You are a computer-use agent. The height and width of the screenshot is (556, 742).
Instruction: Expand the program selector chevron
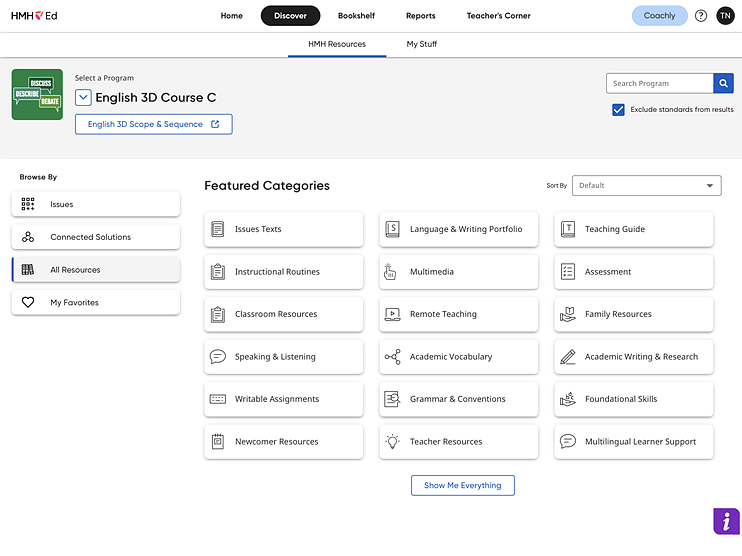(x=83, y=98)
